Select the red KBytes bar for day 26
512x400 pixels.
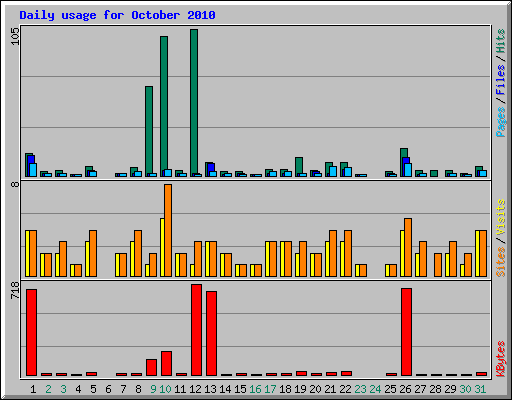point(406,332)
